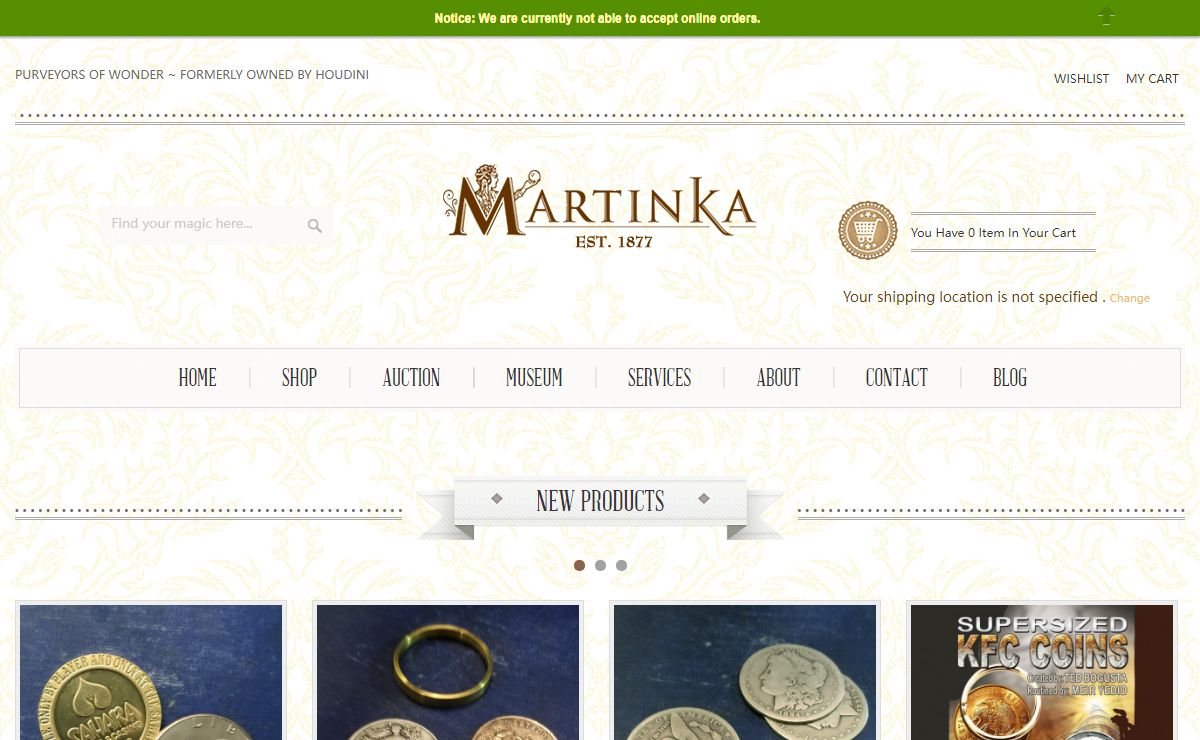Screen dimensions: 1200x740
Task: Open the Supersized KFC Coins product thumbnail
Action: (1041, 672)
